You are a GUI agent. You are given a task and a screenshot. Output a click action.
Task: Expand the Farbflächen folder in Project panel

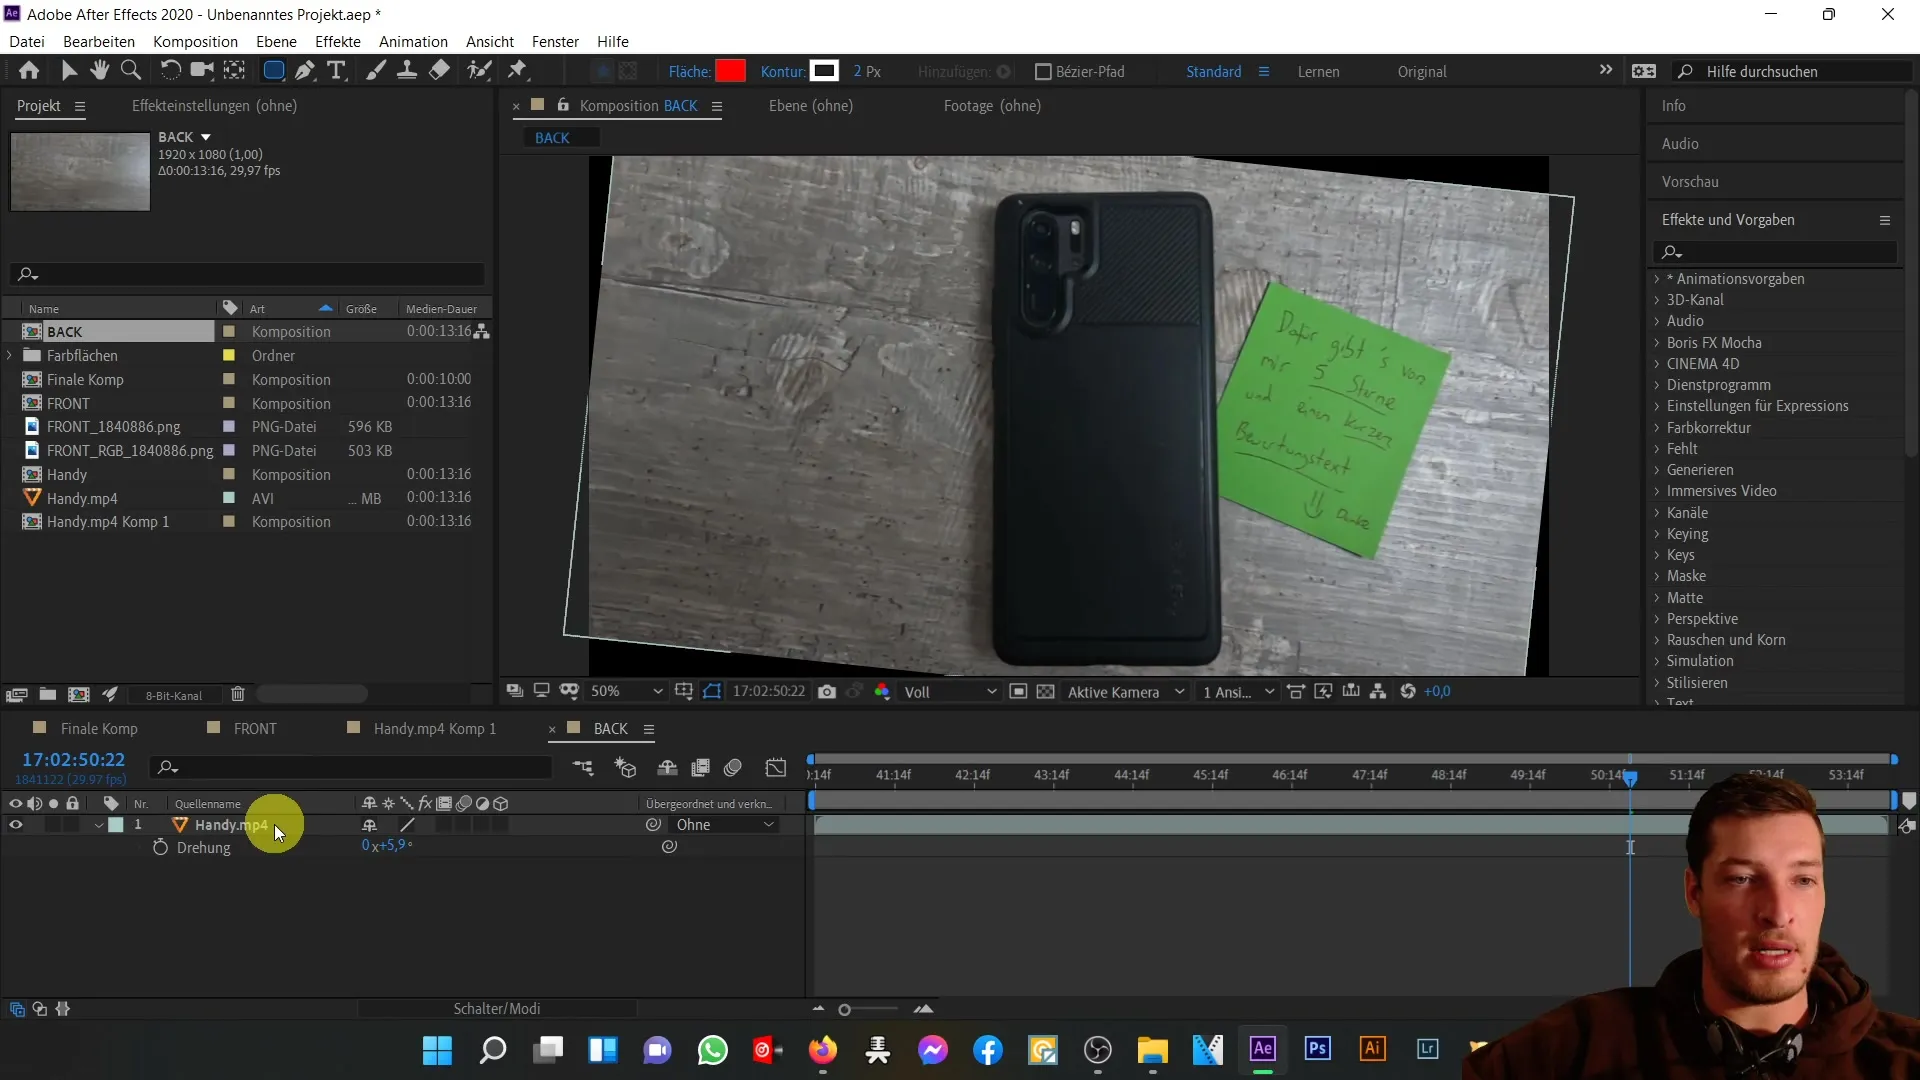(x=9, y=355)
